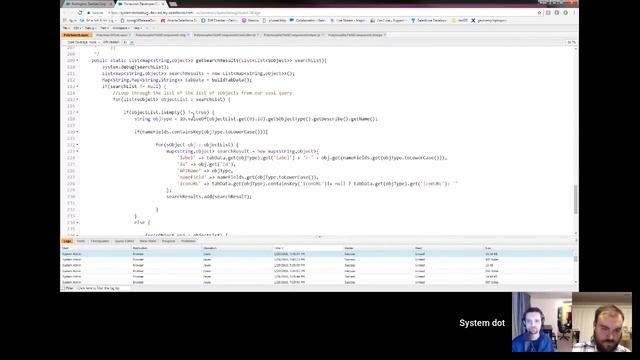The height and width of the screenshot is (360, 640).
Task: Open the File menu
Action: 66,28
